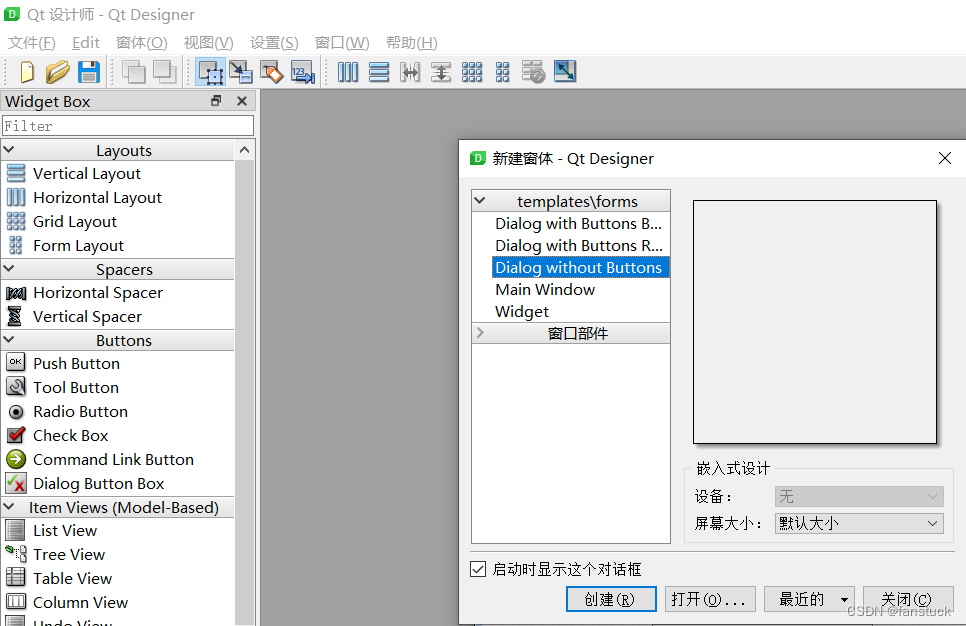Click the Widget Box Filter field
Image resolution: width=966 pixels, height=626 pixels.
point(128,126)
